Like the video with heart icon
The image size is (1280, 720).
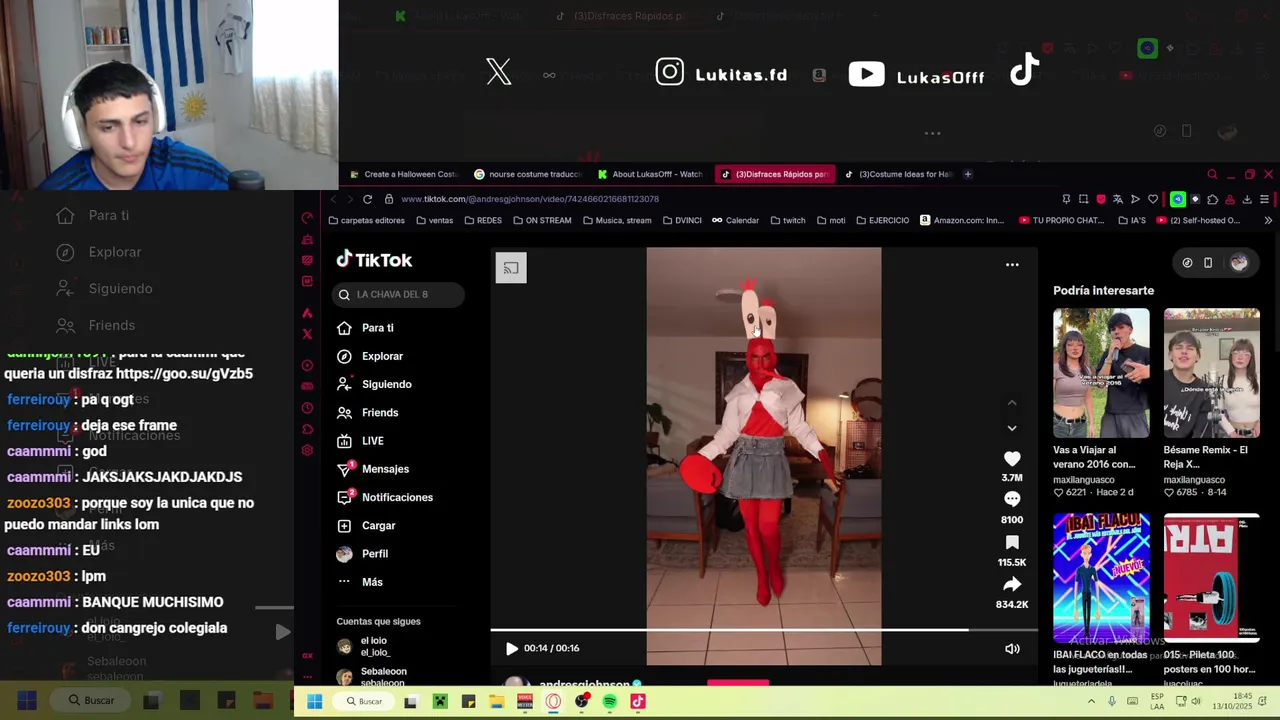(1012, 458)
